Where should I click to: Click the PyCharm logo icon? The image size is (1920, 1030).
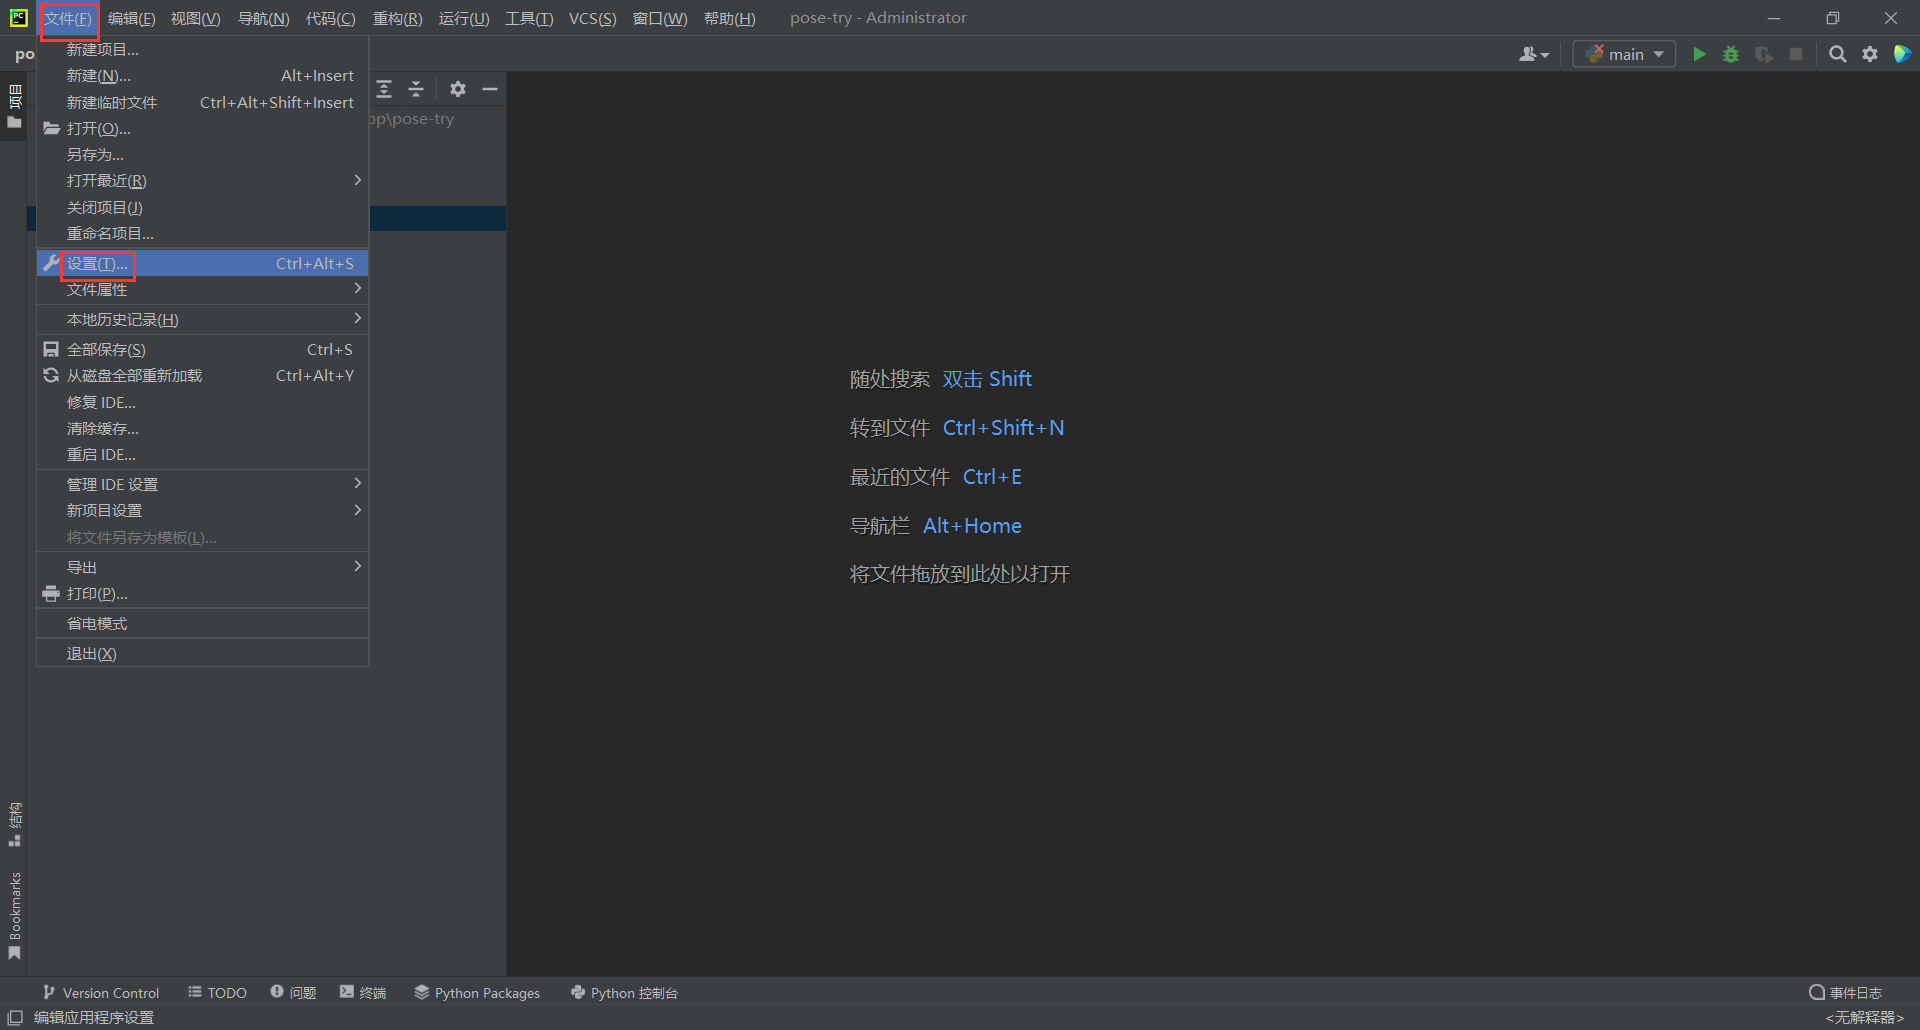(x=18, y=18)
